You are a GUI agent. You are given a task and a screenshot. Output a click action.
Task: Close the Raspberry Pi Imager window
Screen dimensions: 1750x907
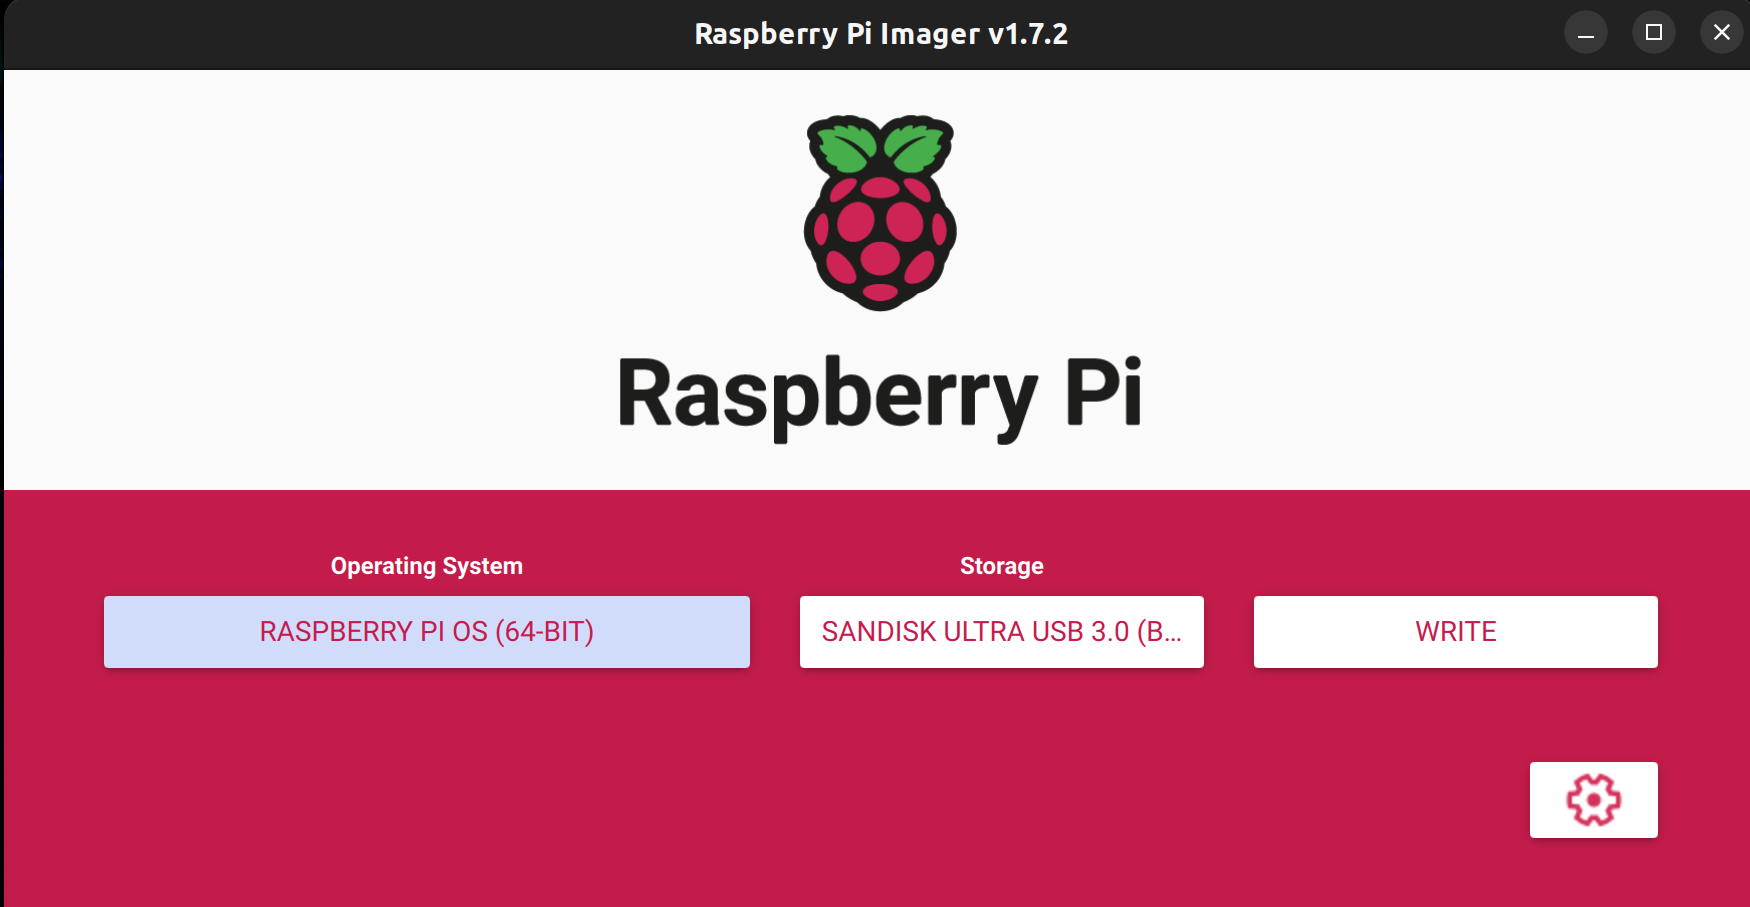pyautogui.click(x=1721, y=33)
